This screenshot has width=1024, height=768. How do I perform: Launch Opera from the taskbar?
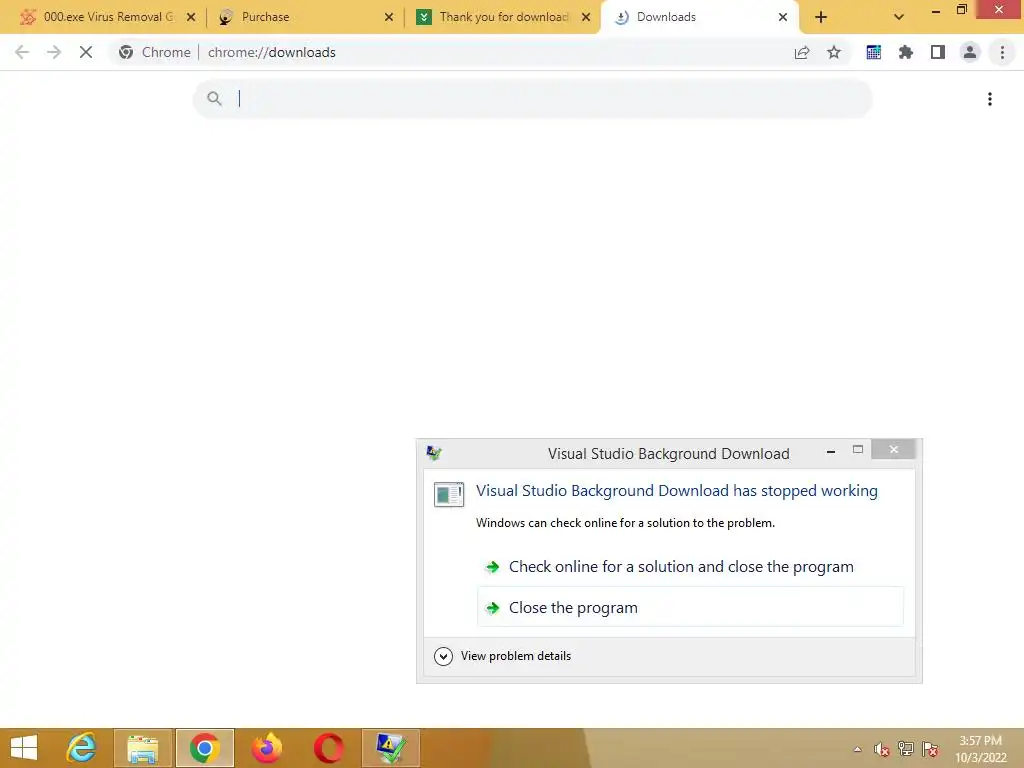point(328,748)
